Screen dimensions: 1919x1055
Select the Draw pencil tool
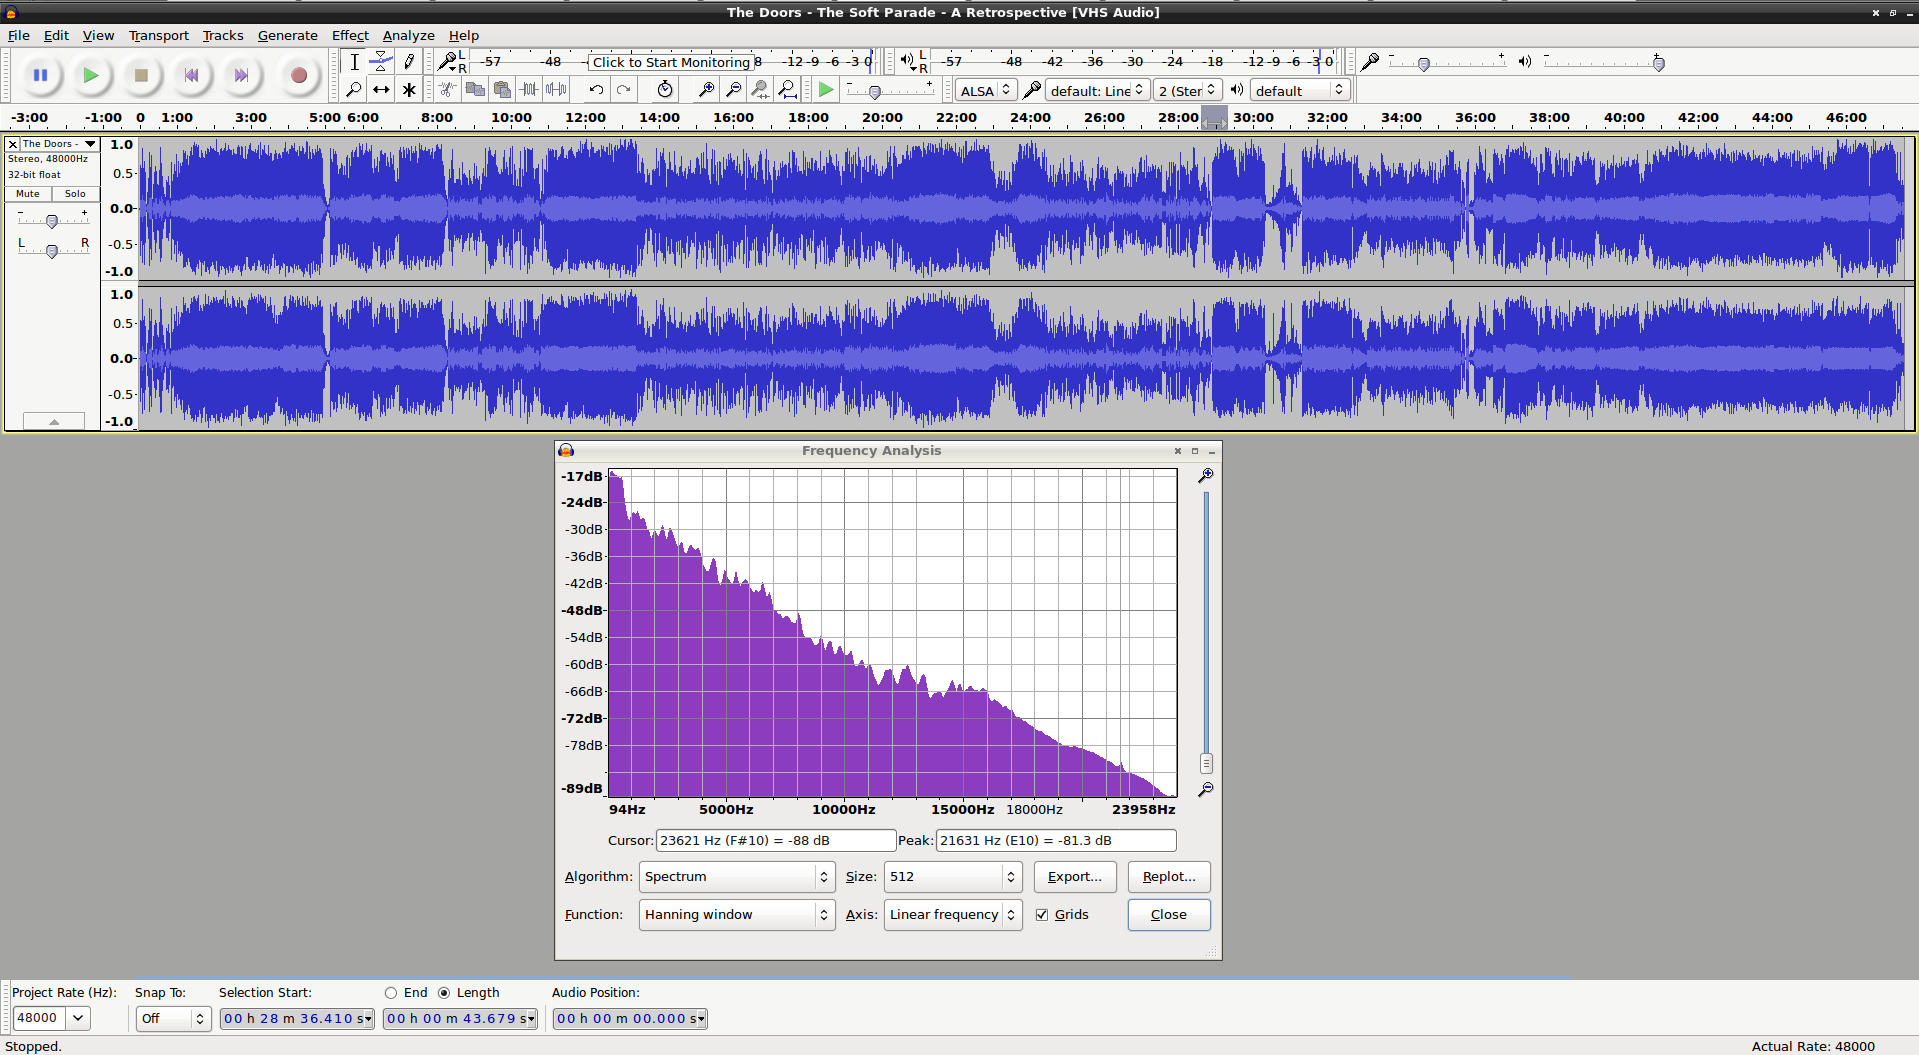click(409, 62)
